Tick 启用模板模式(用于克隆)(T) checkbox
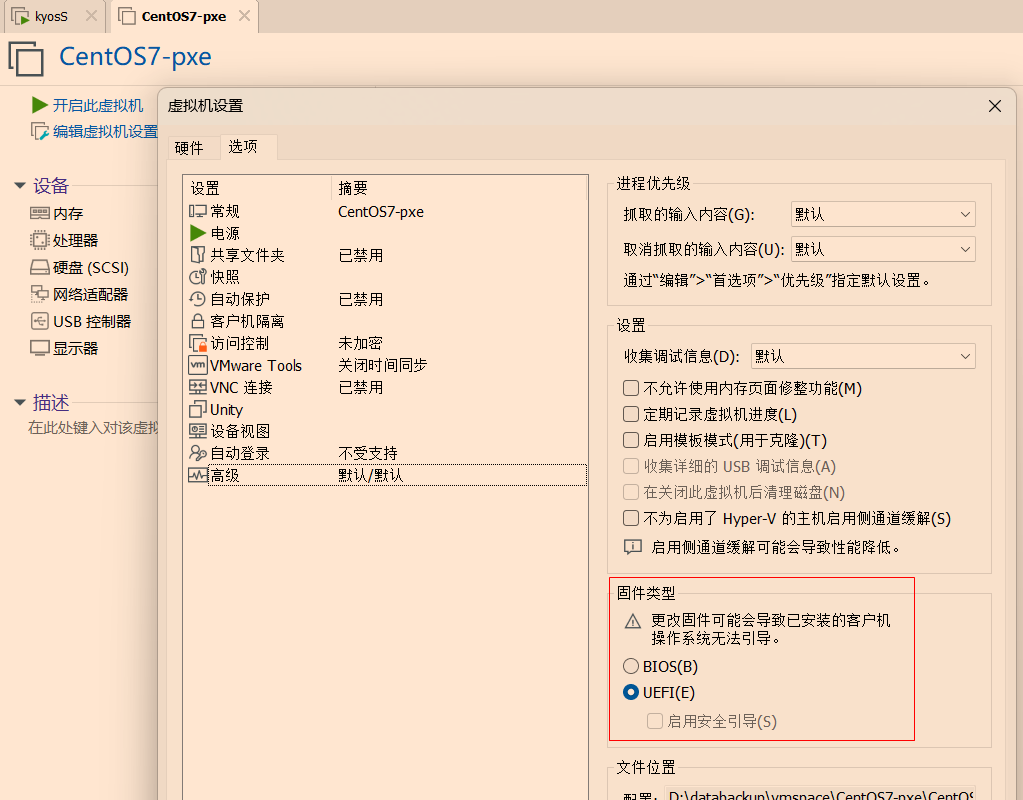This screenshot has width=1023, height=800. 631,440
